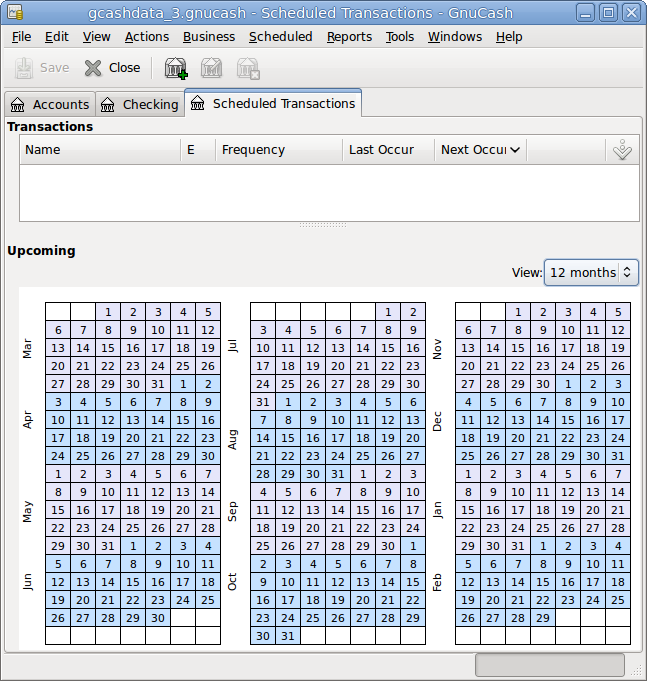Open the View 12 months dropdown

[x=591, y=272]
